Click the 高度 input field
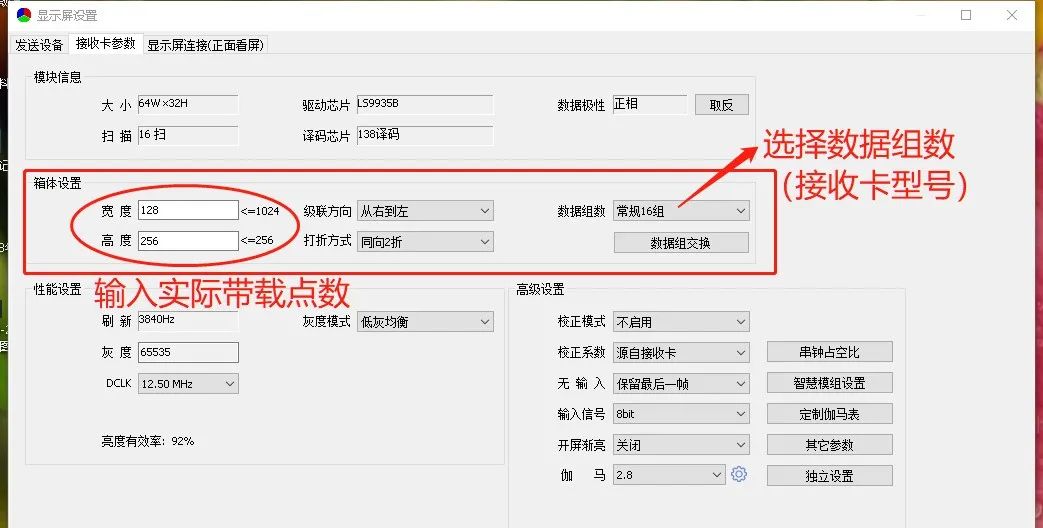 188,241
